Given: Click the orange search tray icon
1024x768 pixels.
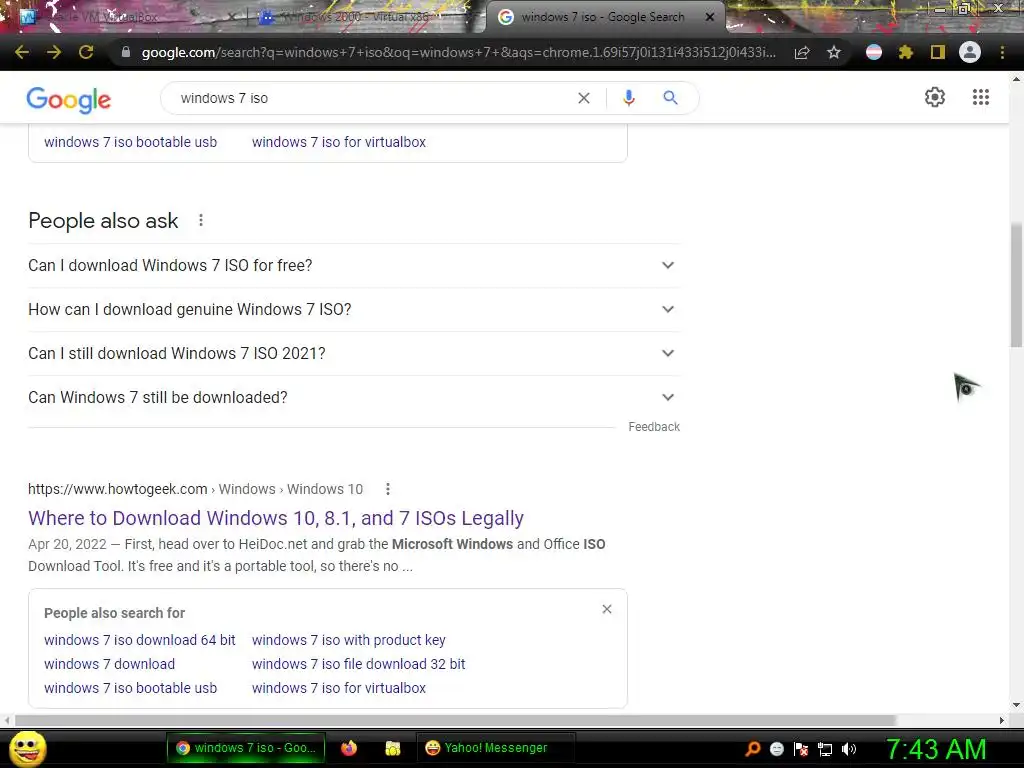Looking at the screenshot, I should point(753,749).
